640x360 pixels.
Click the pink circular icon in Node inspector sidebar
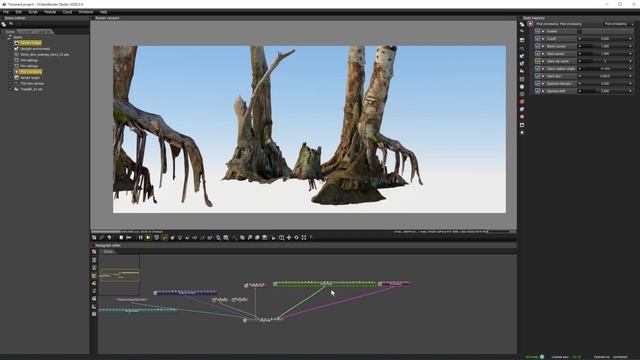[x=522, y=117]
